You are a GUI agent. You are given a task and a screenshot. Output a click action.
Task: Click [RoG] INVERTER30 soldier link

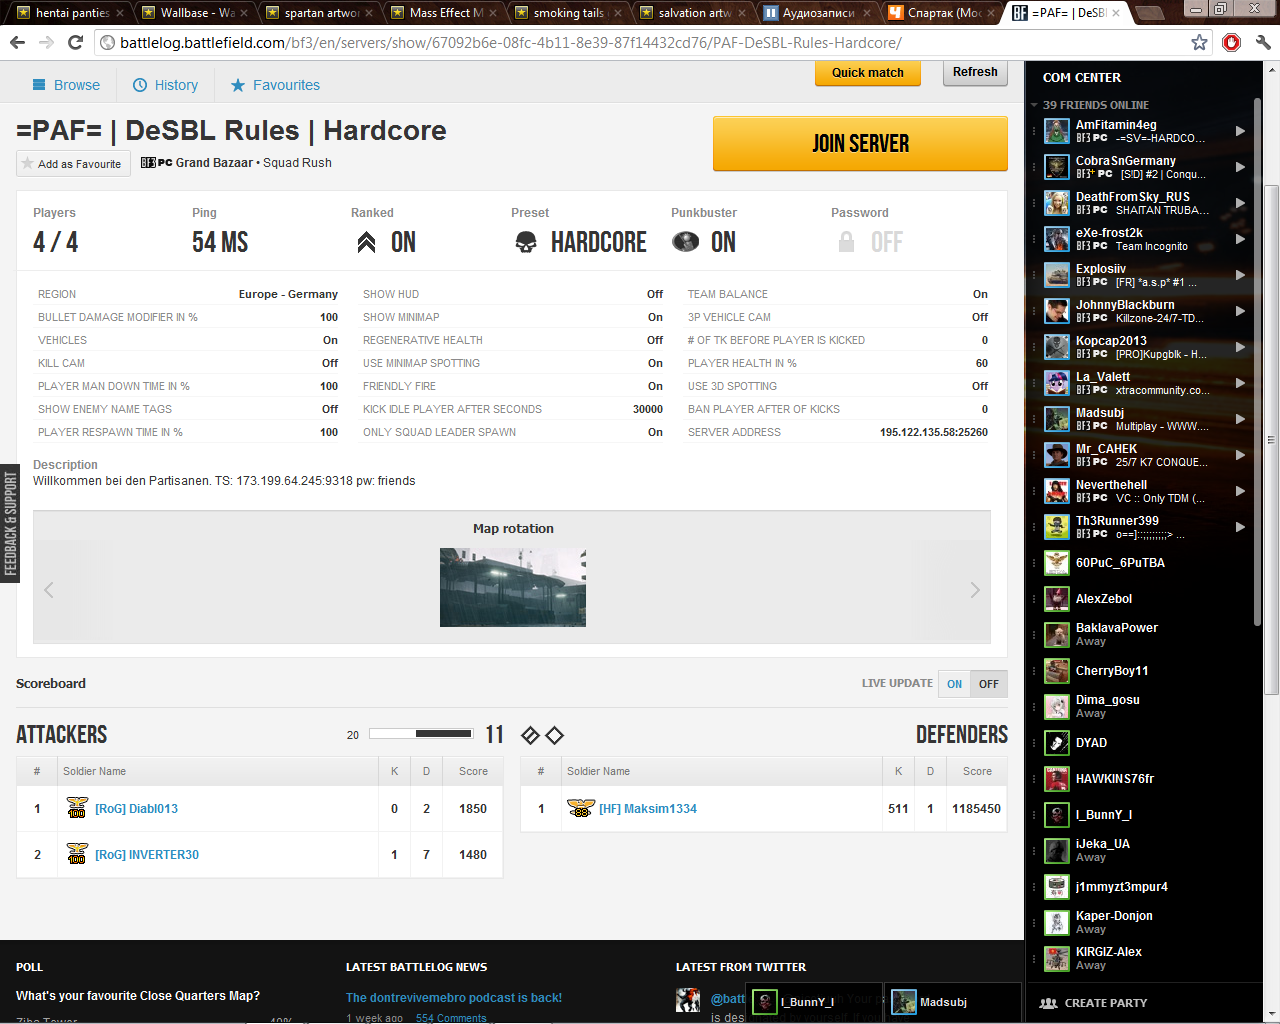147,854
